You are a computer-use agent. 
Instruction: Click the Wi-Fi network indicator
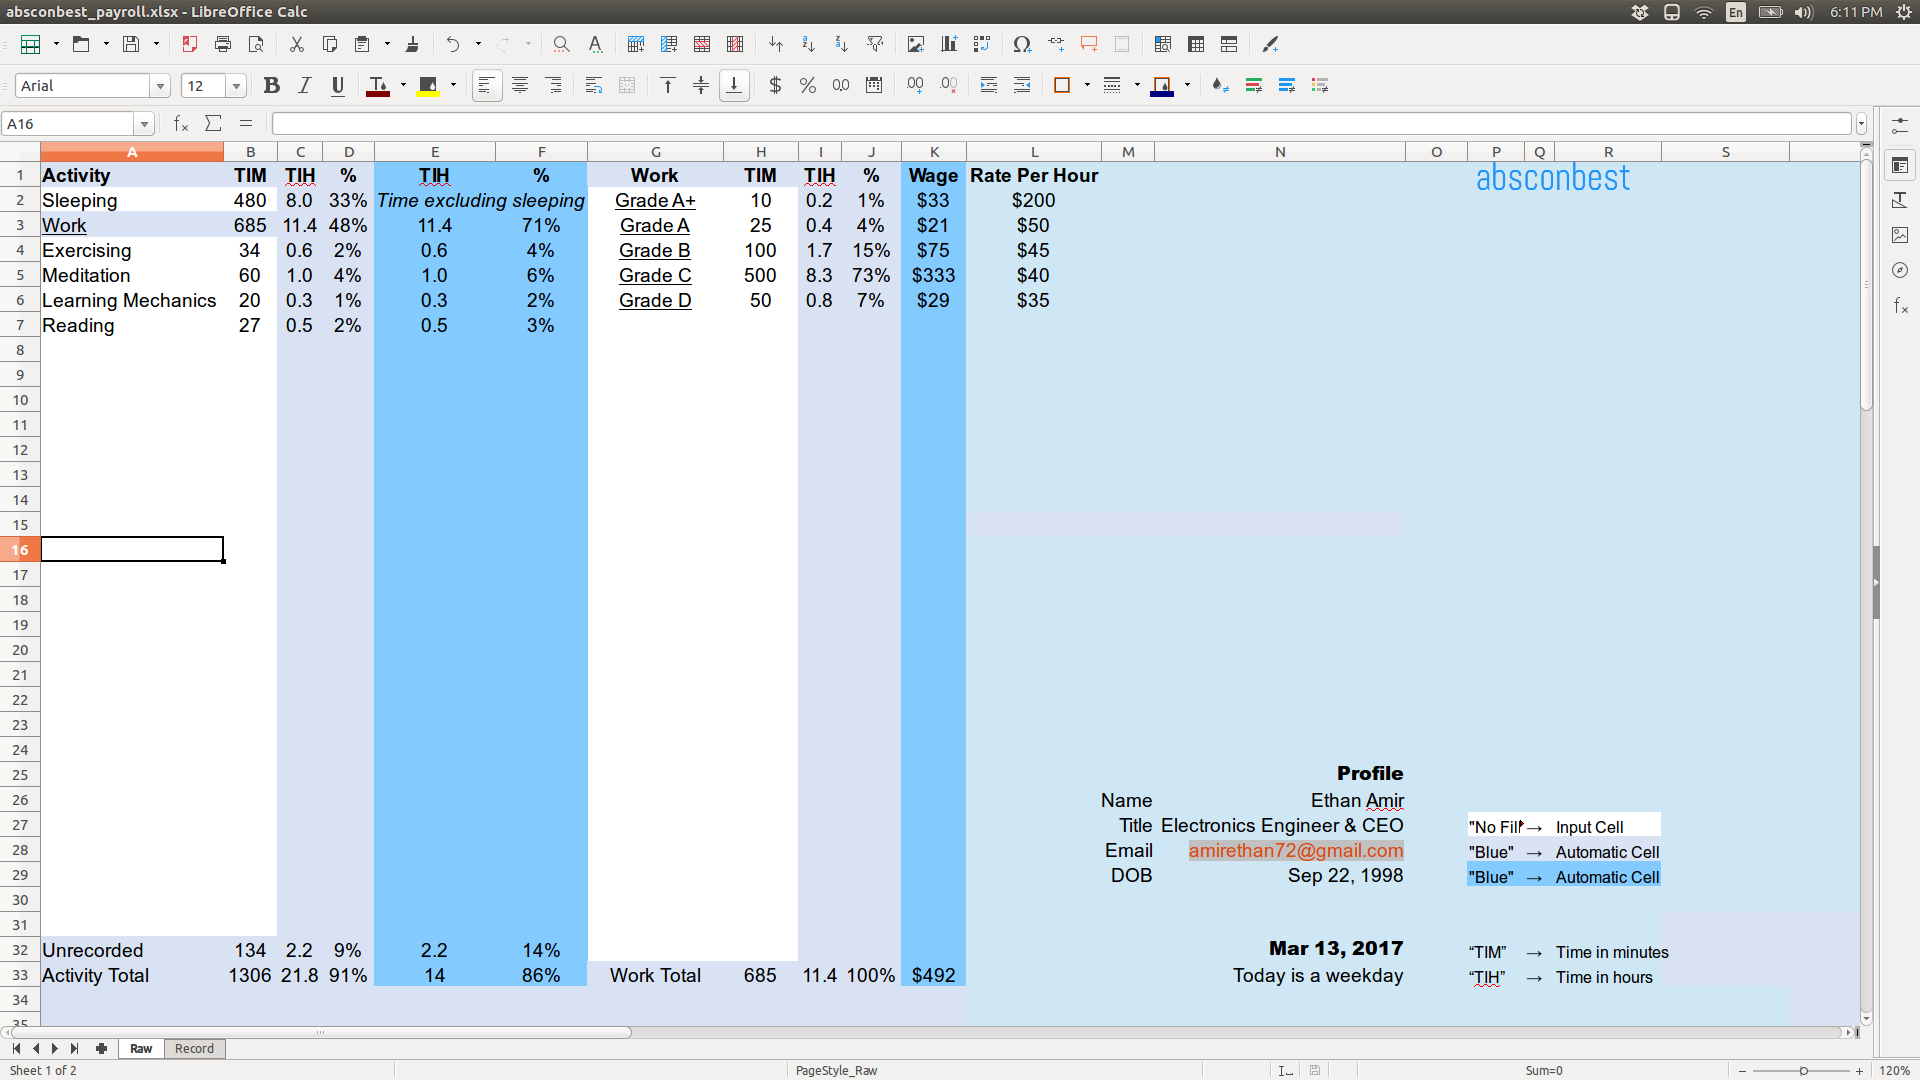[x=1704, y=12]
